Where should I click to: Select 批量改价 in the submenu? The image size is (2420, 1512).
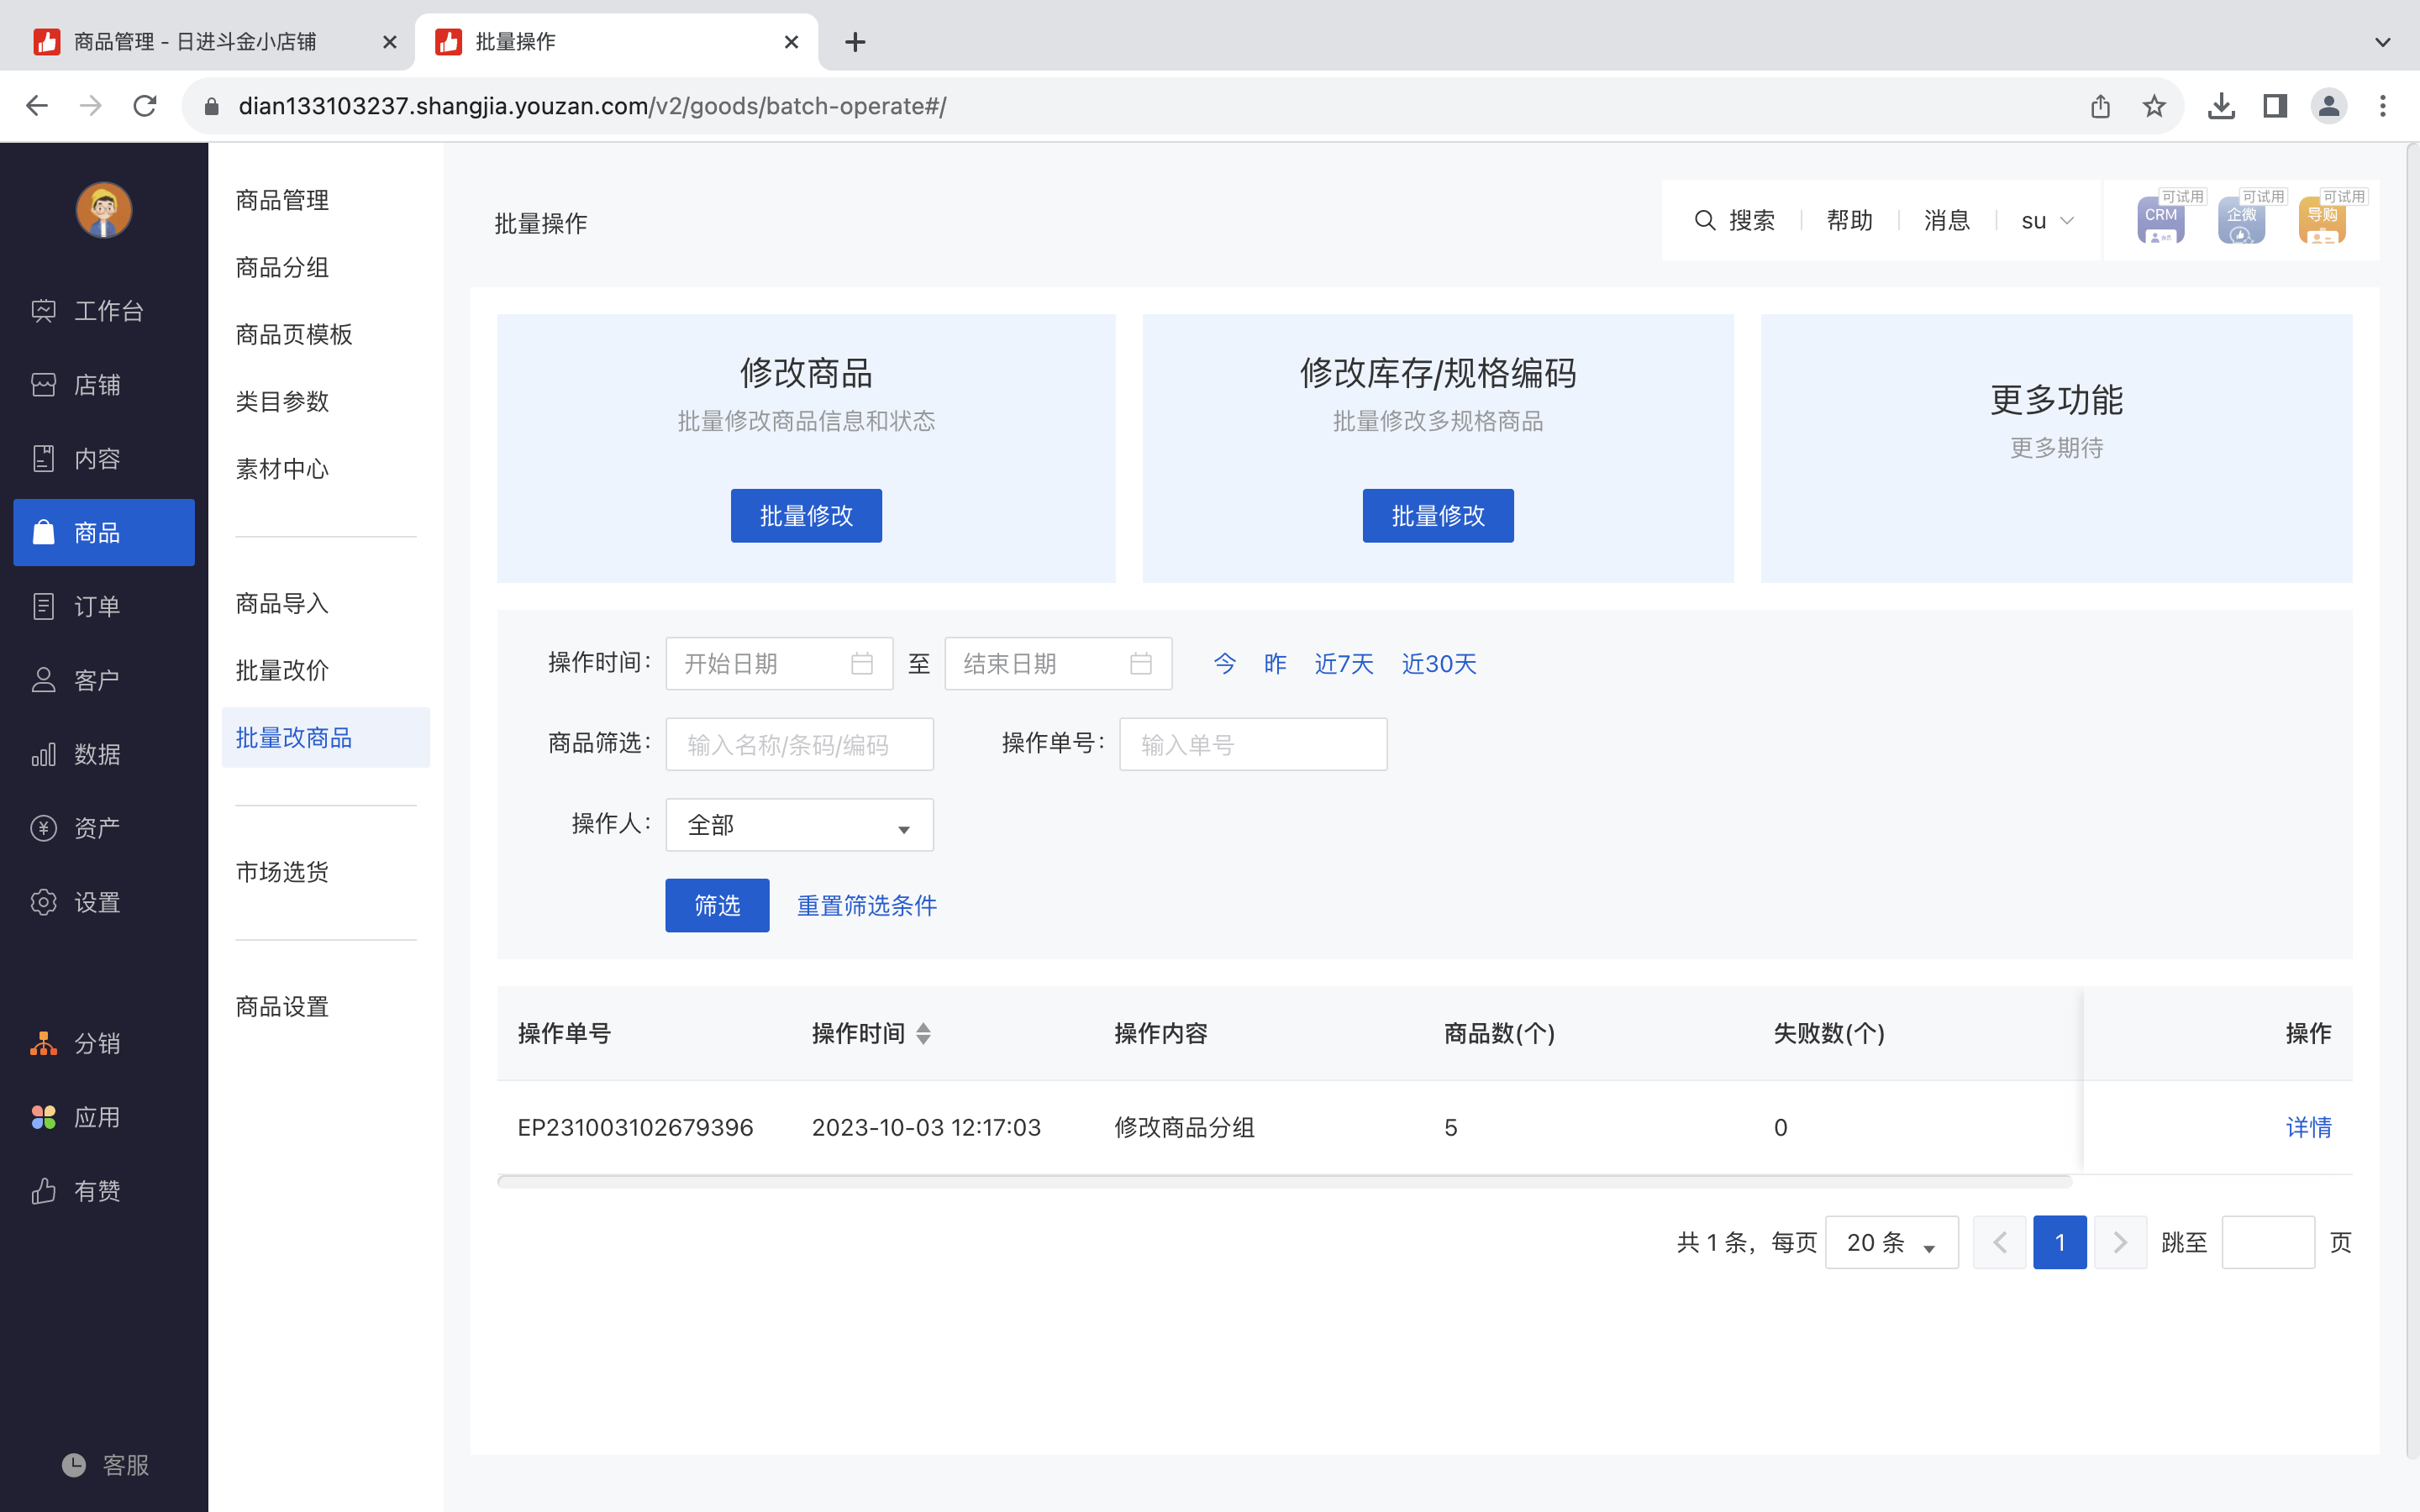[282, 670]
